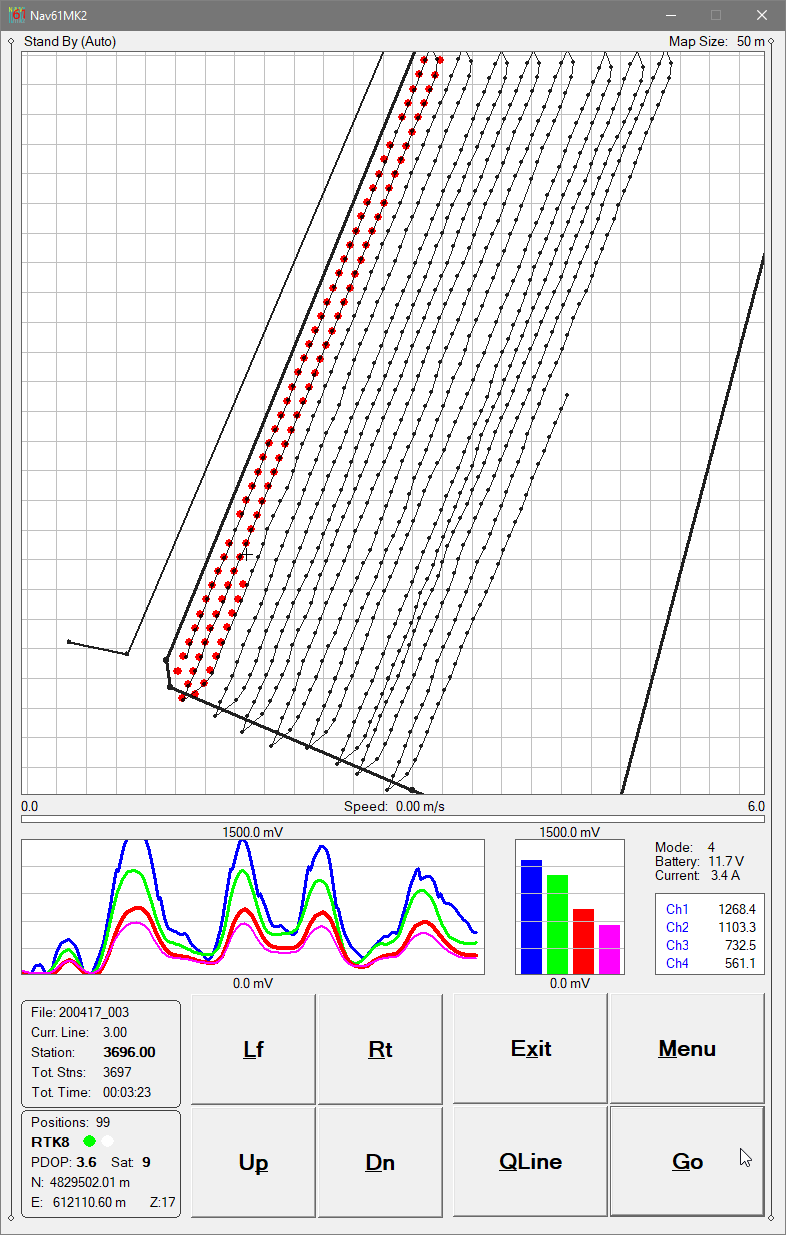The height and width of the screenshot is (1235, 786).
Task: Click the blue Ch1 bar in bar chart
Action: 531,916
